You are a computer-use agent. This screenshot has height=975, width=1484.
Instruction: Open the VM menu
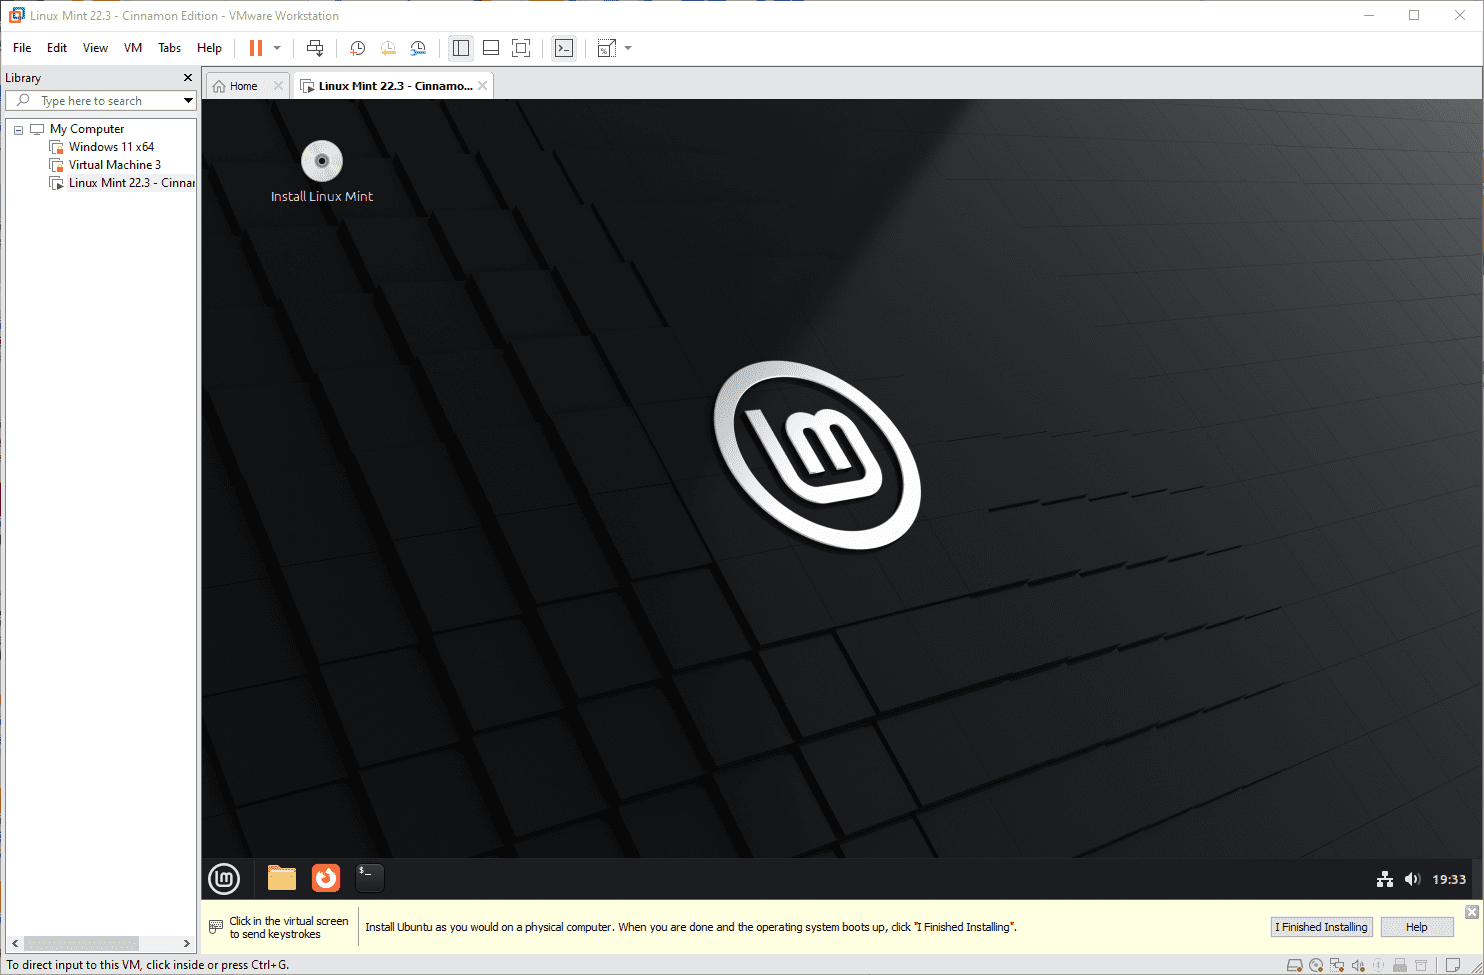tap(133, 48)
